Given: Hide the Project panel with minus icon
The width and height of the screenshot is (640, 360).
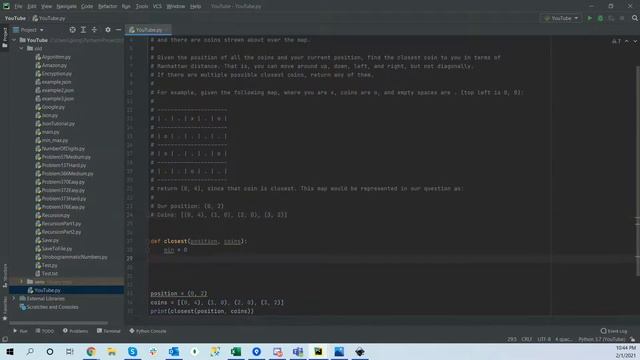Looking at the screenshot, I should coord(118,30).
